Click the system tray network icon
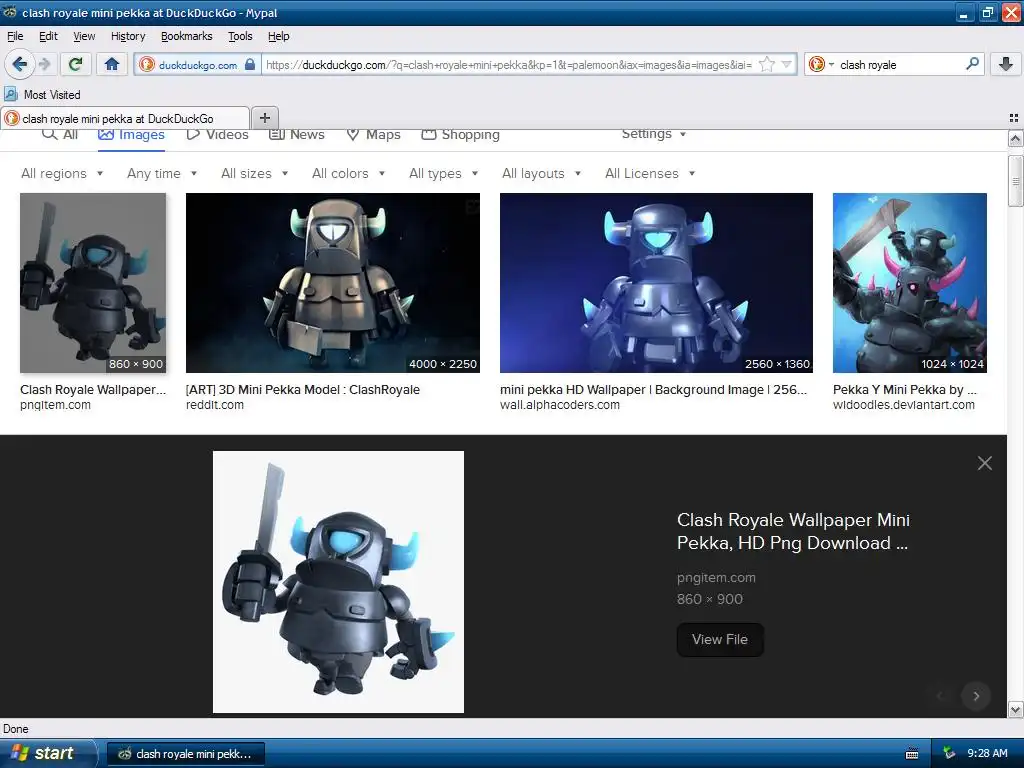Viewport: 1024px width, 768px height. click(x=949, y=753)
